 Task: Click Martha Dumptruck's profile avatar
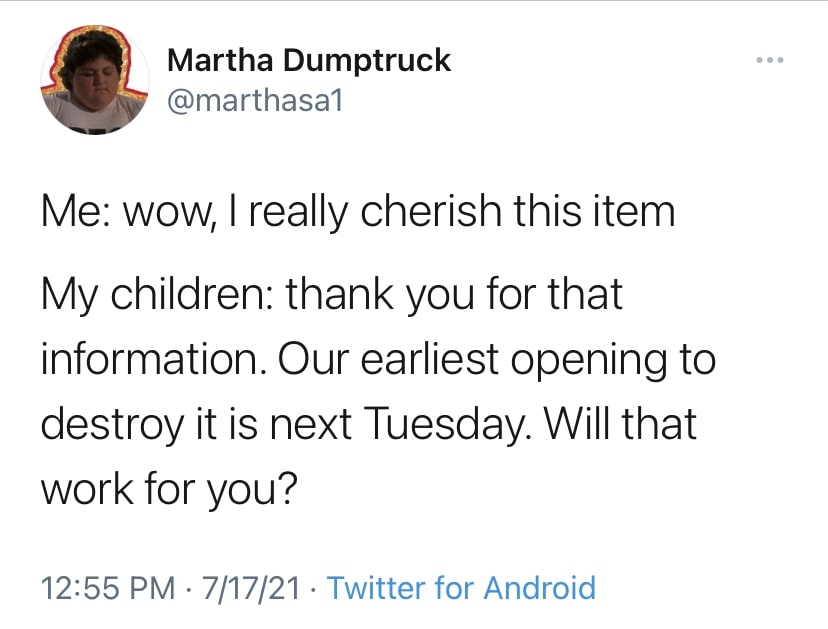pos(95,79)
